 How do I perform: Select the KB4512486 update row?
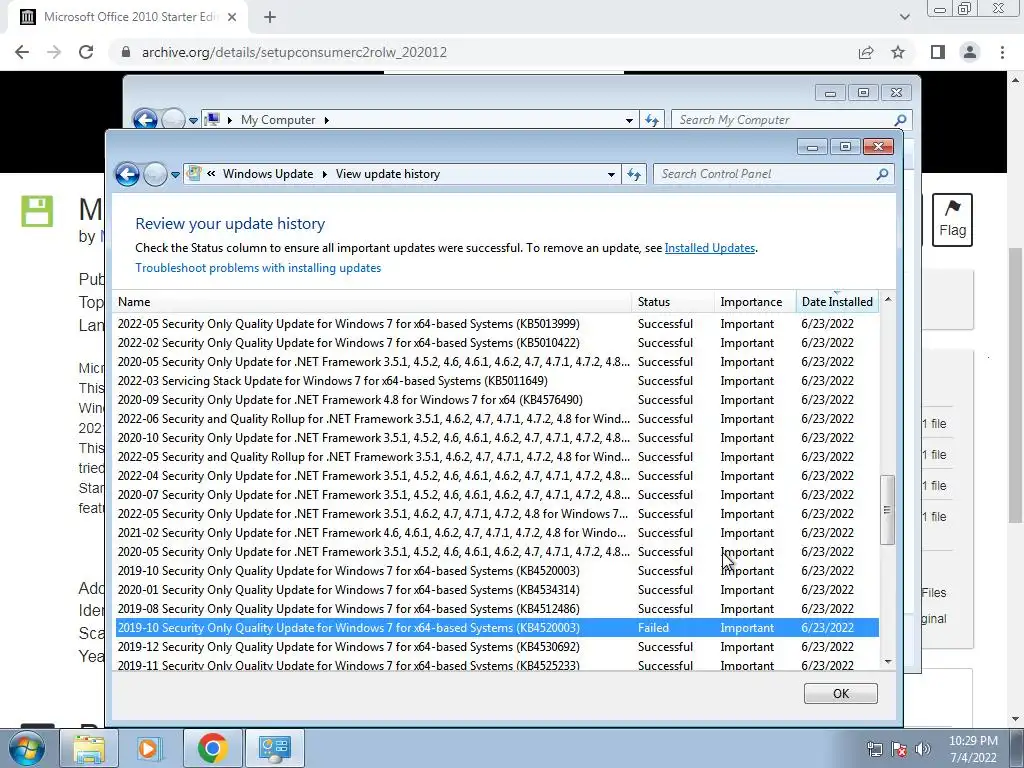[x=497, y=609]
